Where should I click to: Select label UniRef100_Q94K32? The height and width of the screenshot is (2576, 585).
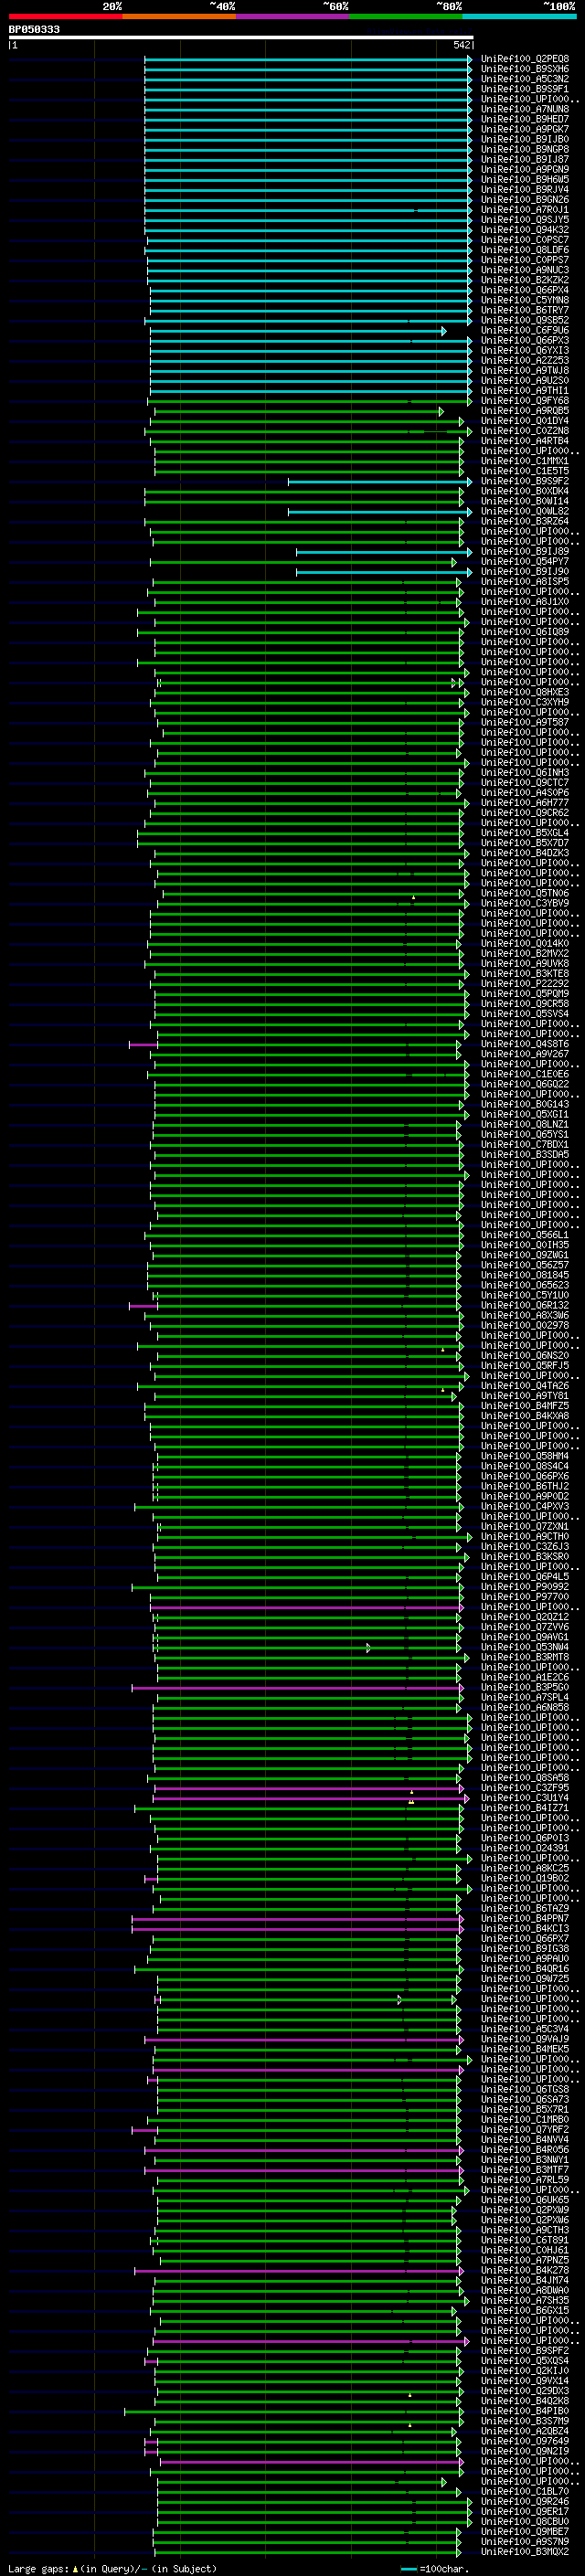[525, 230]
